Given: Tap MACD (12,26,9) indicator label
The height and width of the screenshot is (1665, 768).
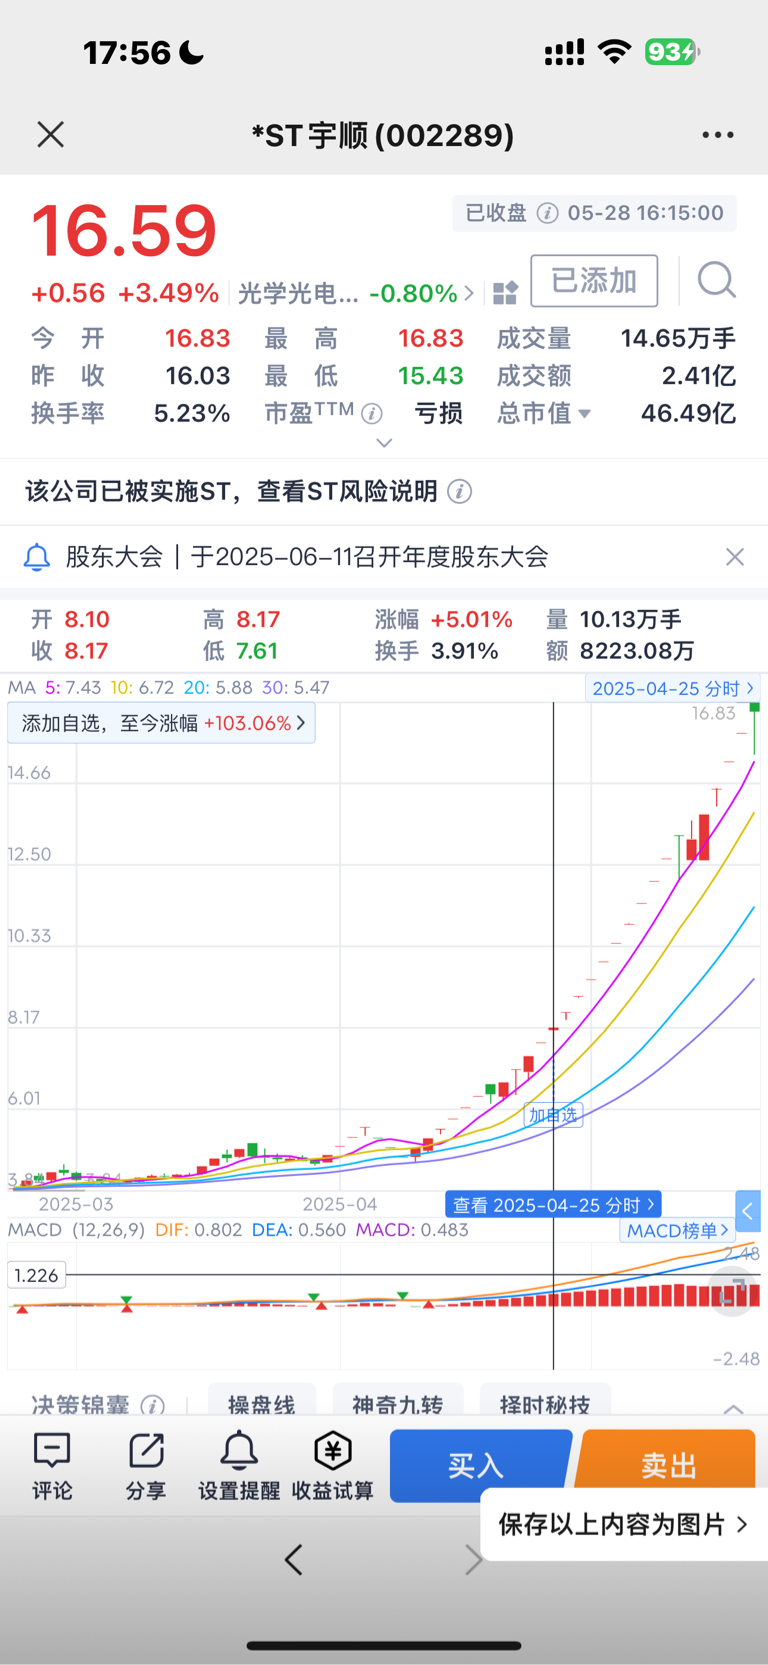Looking at the screenshot, I should click(x=77, y=1230).
